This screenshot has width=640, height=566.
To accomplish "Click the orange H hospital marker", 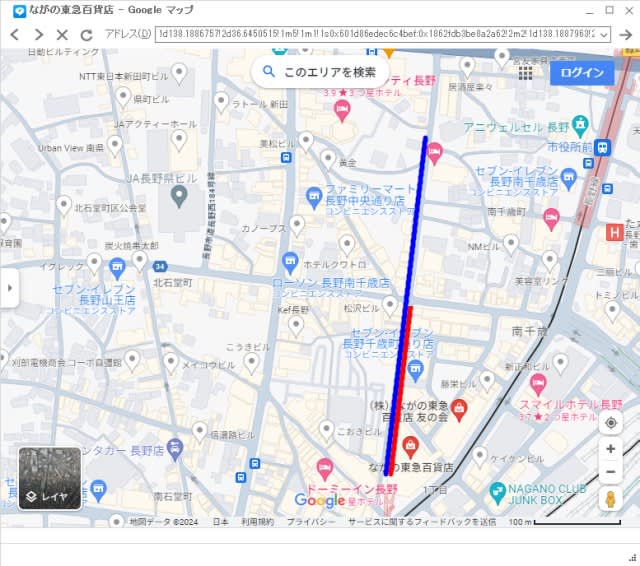I will (614, 233).
